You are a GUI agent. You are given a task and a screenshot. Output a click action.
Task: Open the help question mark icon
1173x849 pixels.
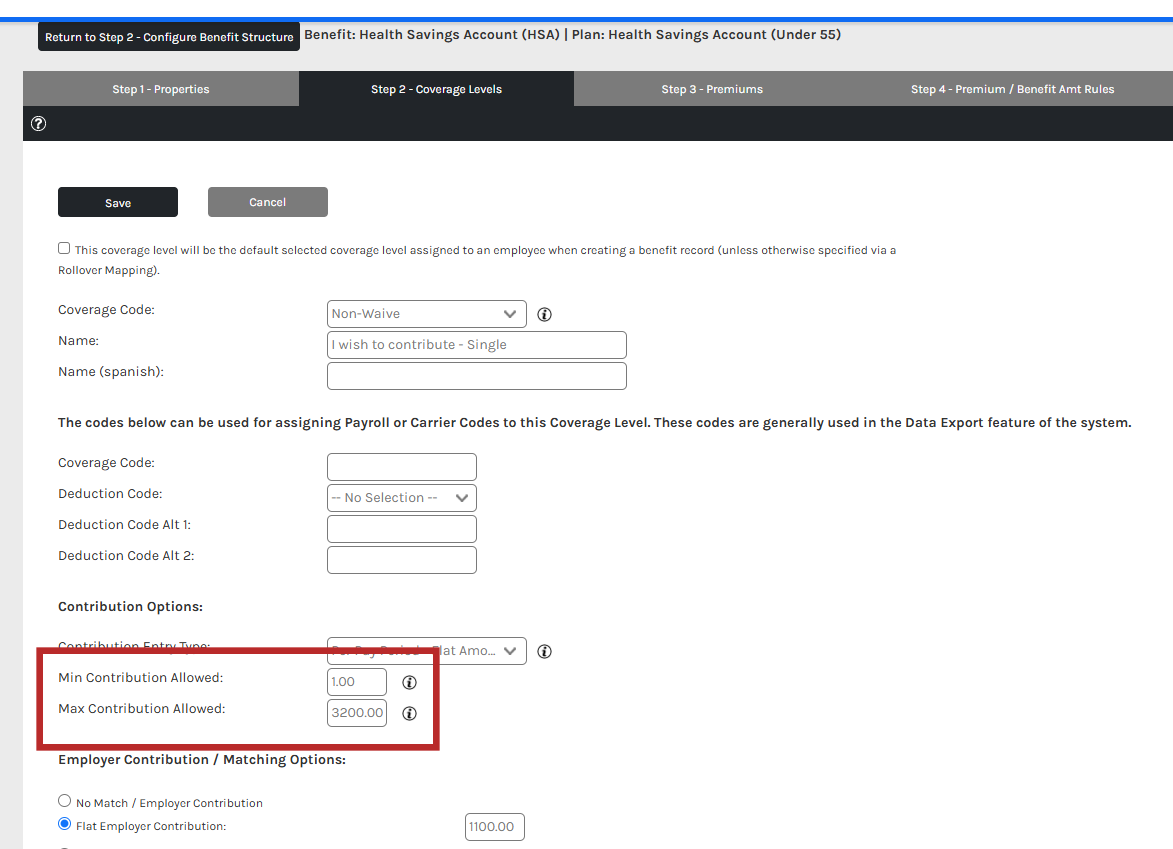click(x=38, y=123)
